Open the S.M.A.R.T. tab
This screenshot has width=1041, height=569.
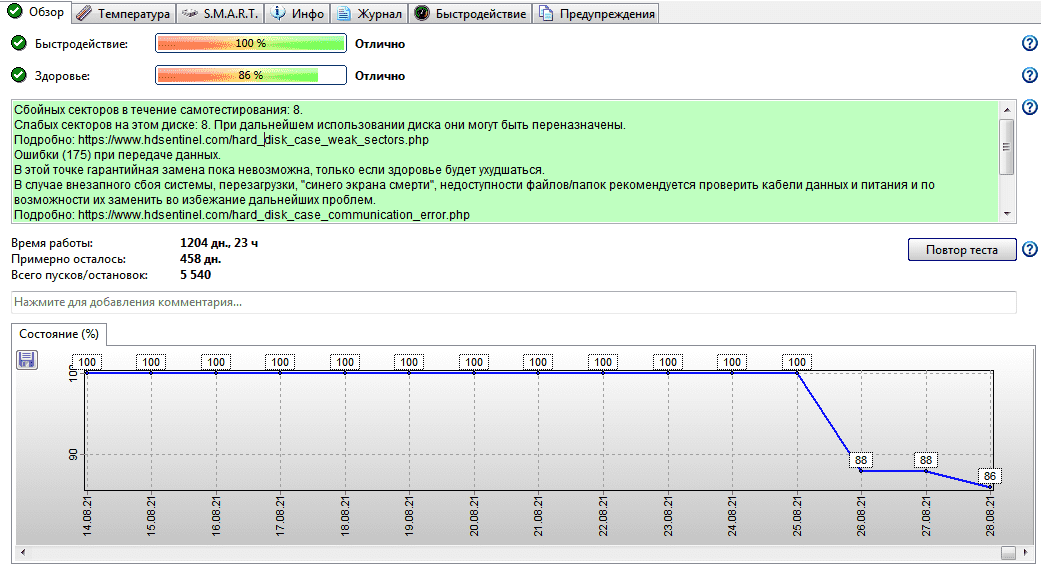(x=220, y=14)
